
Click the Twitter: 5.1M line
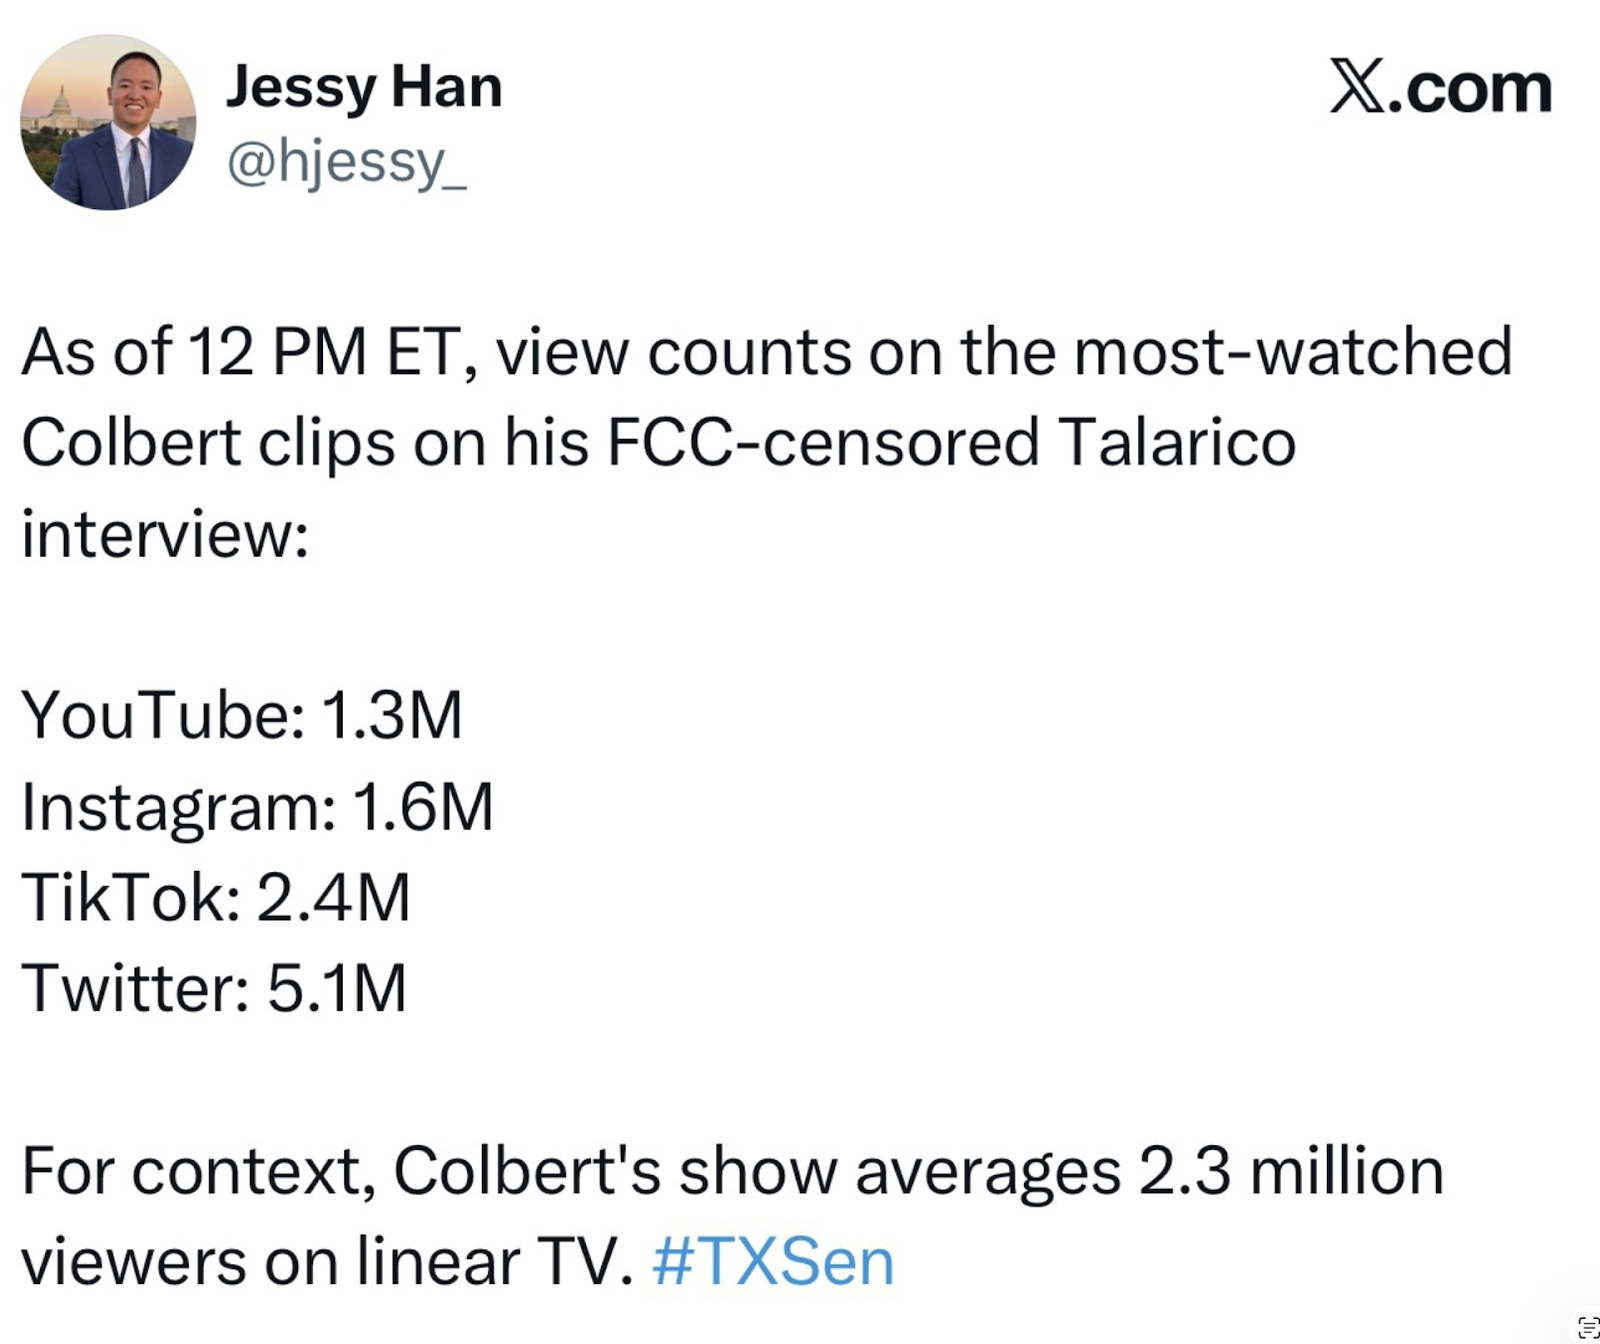(214, 988)
